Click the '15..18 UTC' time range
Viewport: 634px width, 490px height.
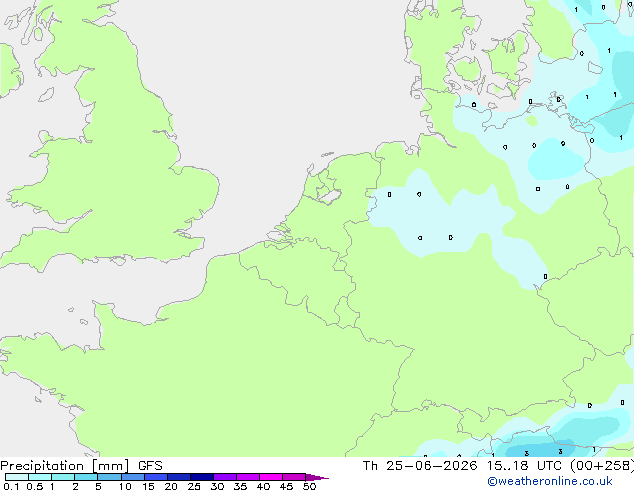(x=524, y=466)
